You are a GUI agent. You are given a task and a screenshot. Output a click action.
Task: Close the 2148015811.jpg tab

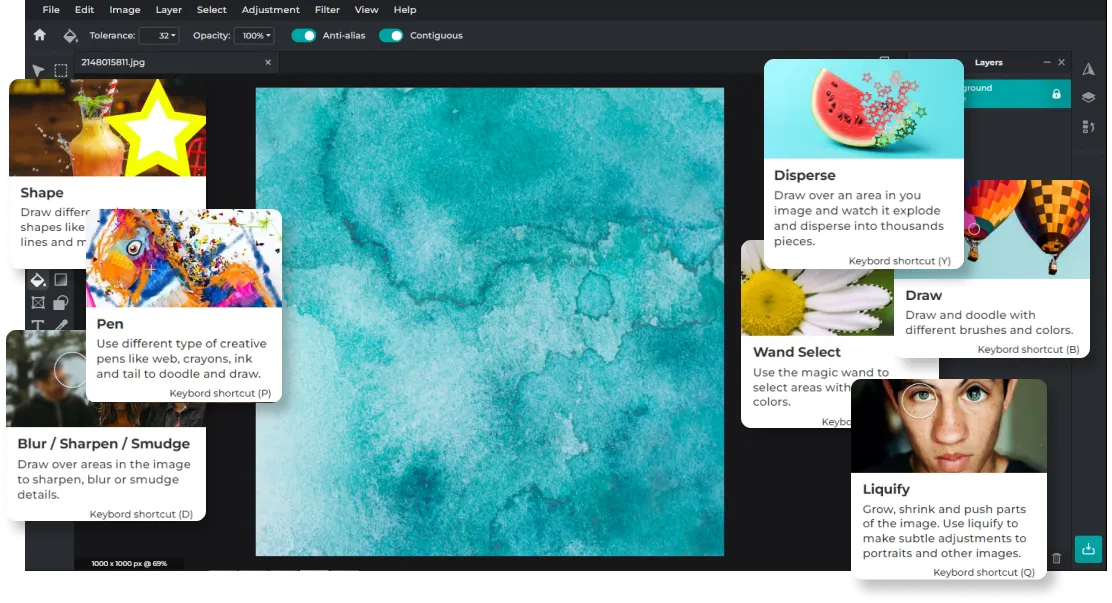[268, 62]
